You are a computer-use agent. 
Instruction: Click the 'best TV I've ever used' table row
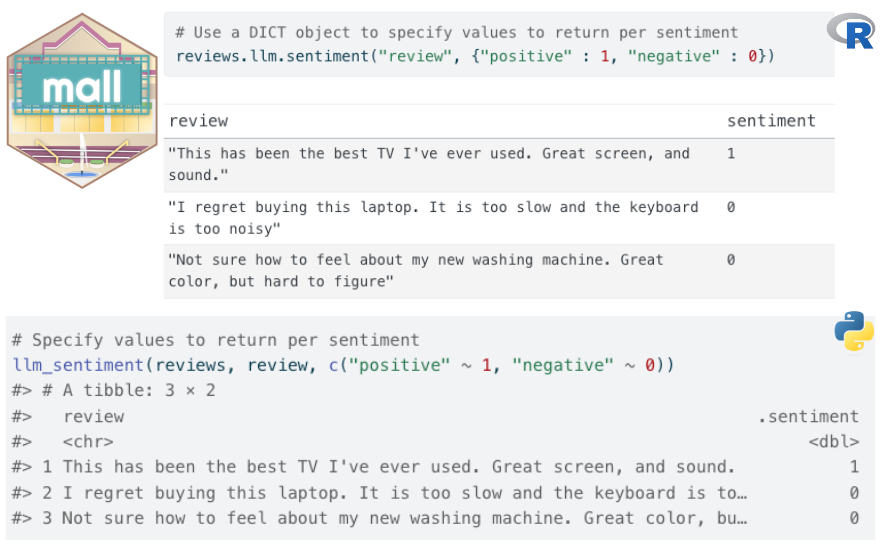[429, 164]
